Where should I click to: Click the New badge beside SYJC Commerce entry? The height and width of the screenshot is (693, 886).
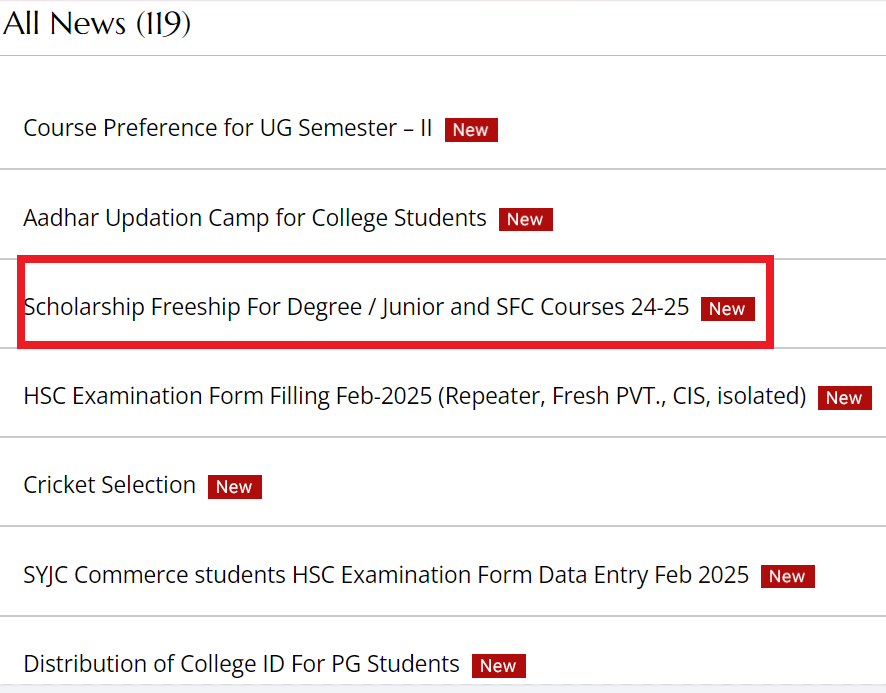787,576
